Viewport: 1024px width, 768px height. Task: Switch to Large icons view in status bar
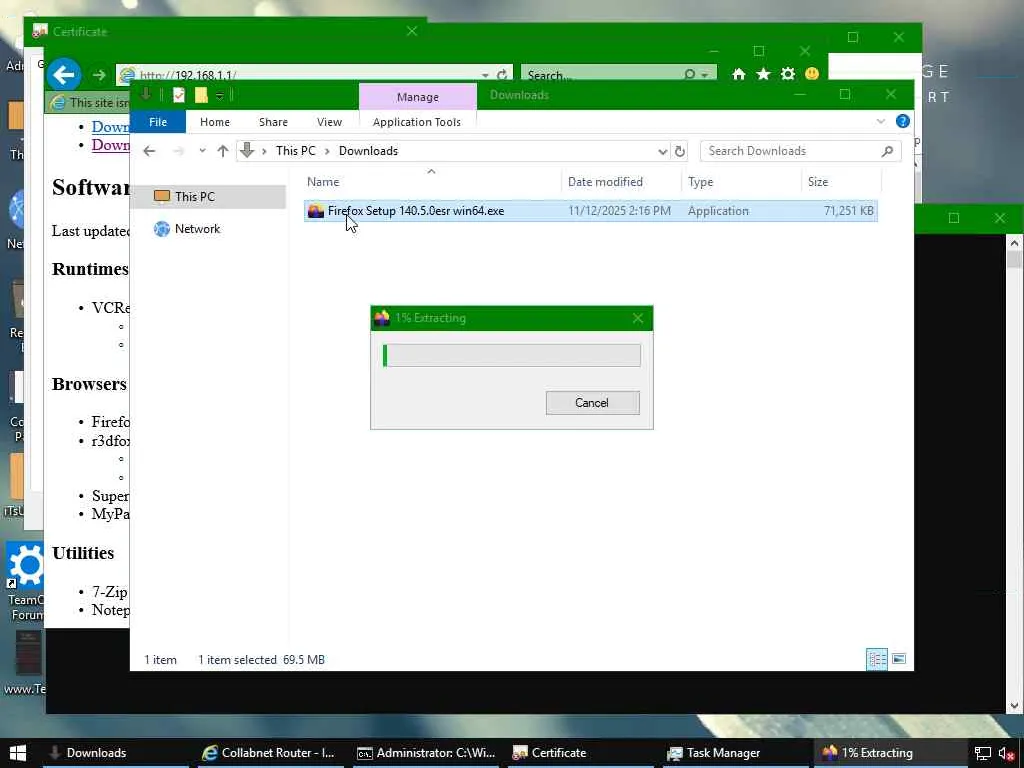coord(899,659)
